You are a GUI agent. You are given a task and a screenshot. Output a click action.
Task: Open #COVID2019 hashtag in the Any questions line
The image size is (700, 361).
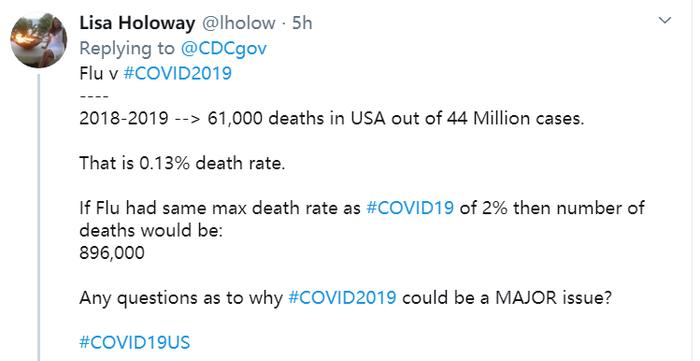point(342,298)
